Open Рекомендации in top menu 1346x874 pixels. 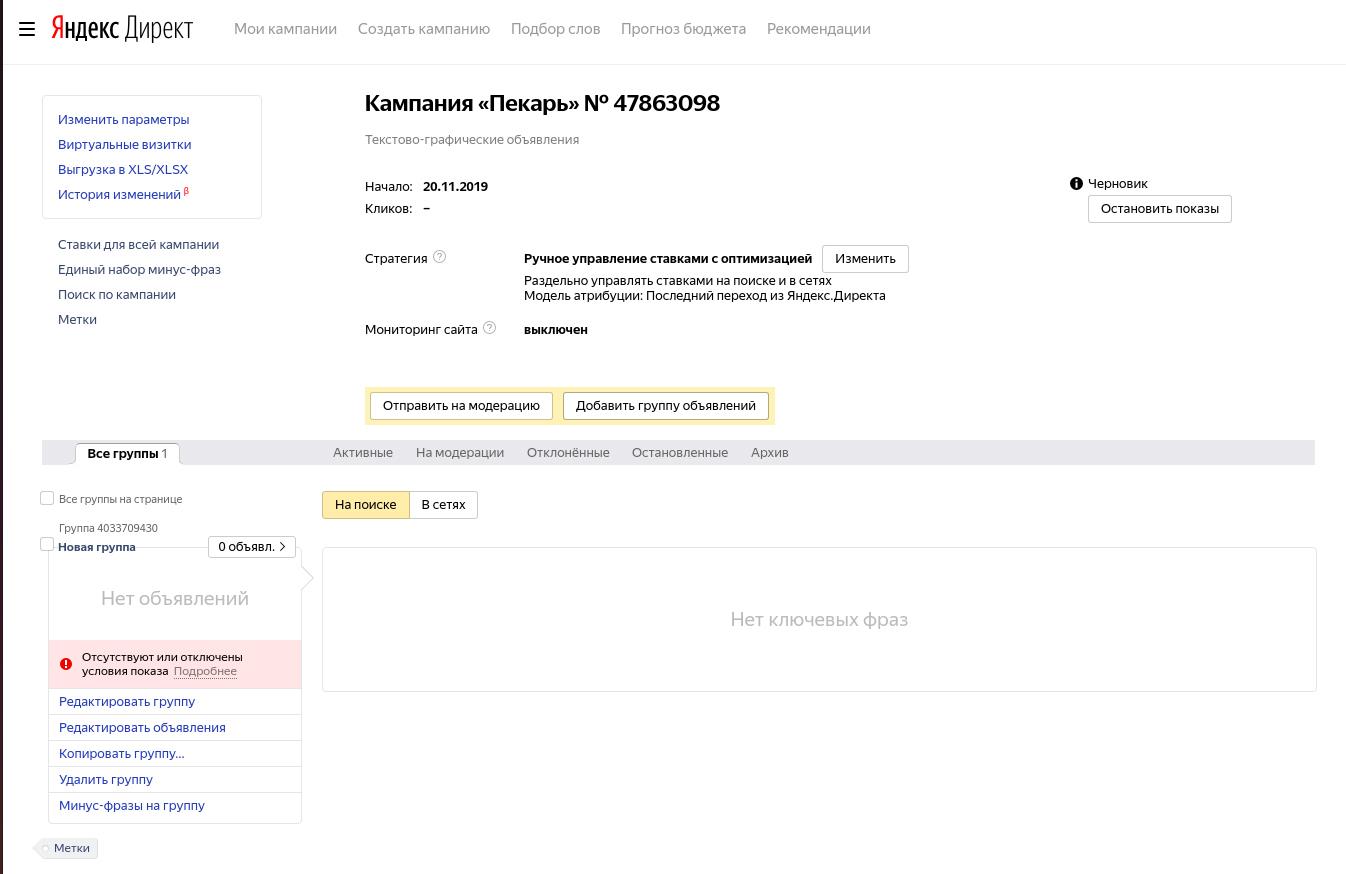[x=818, y=29]
